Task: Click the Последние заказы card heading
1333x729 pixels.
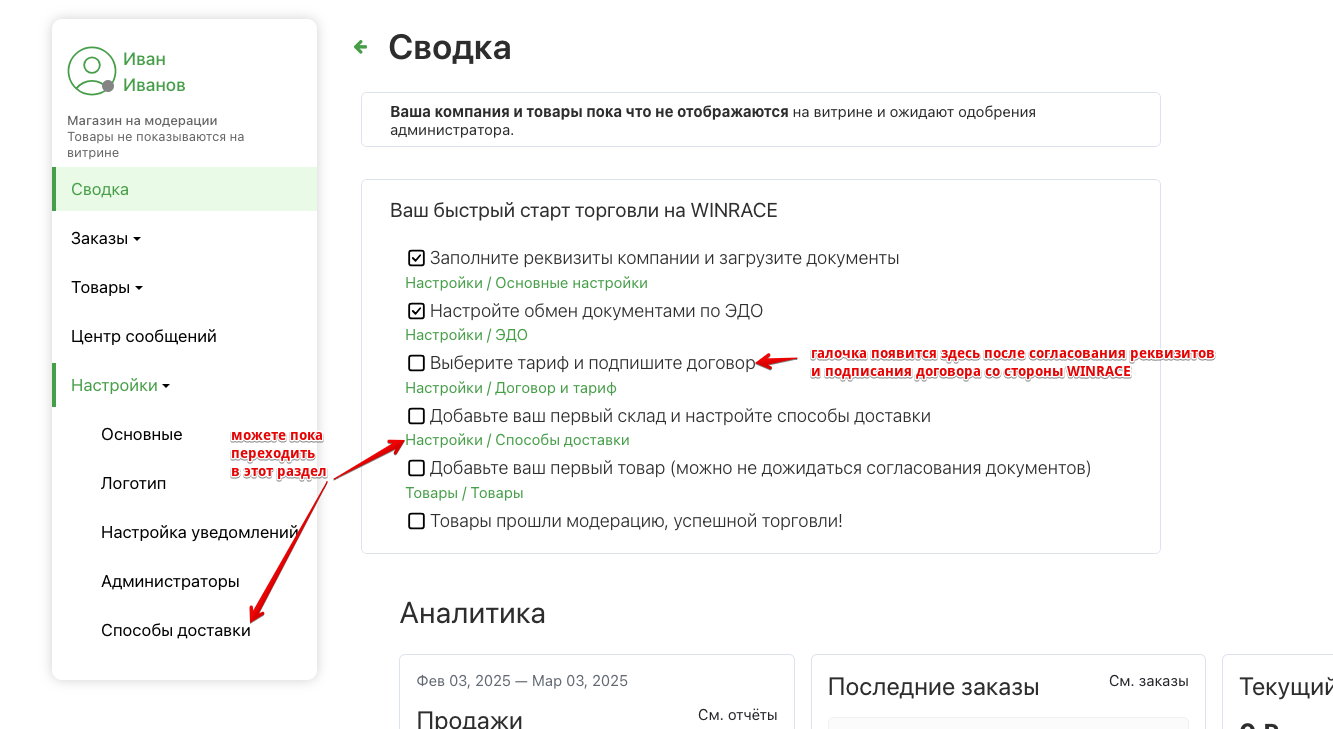Action: 934,687
